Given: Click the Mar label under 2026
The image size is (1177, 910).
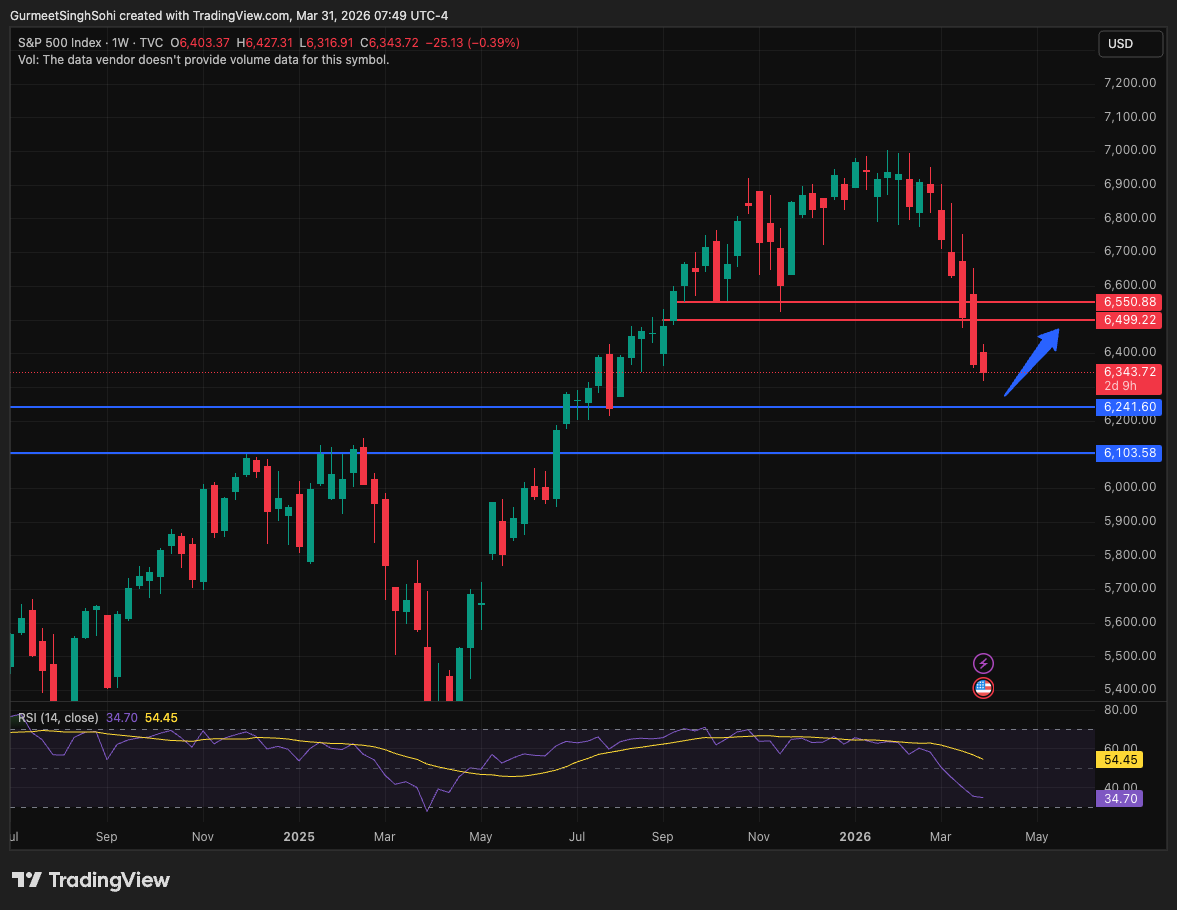Looking at the screenshot, I should click(940, 836).
